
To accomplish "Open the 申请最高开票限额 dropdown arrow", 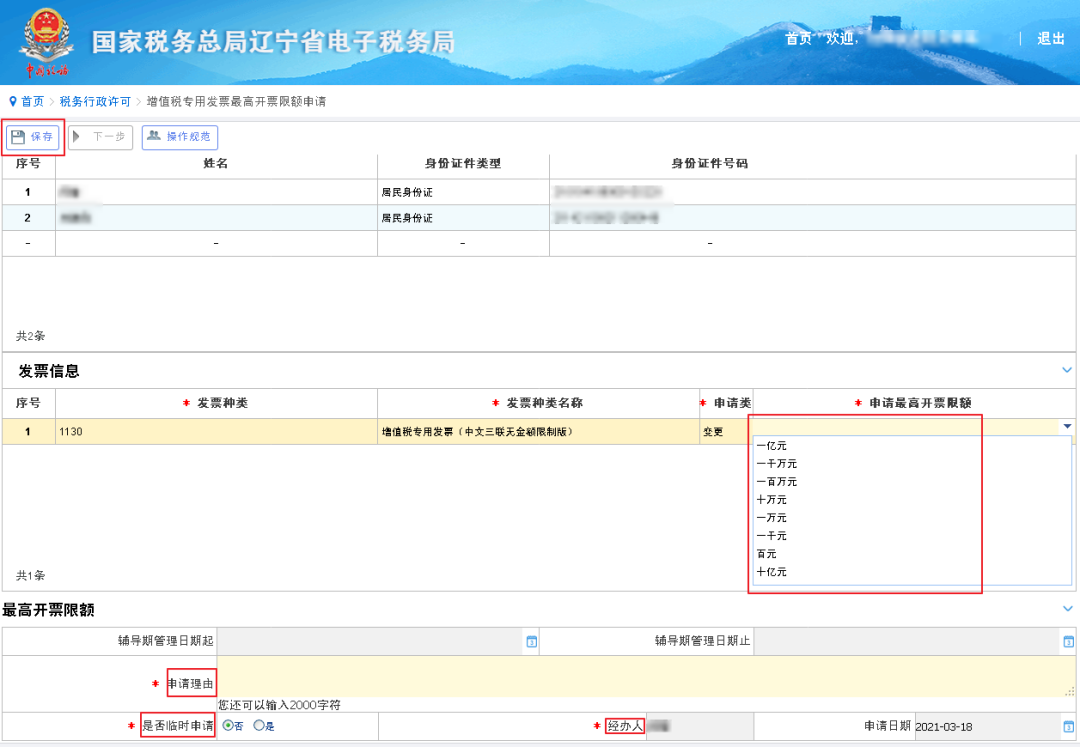I will 1067,427.
